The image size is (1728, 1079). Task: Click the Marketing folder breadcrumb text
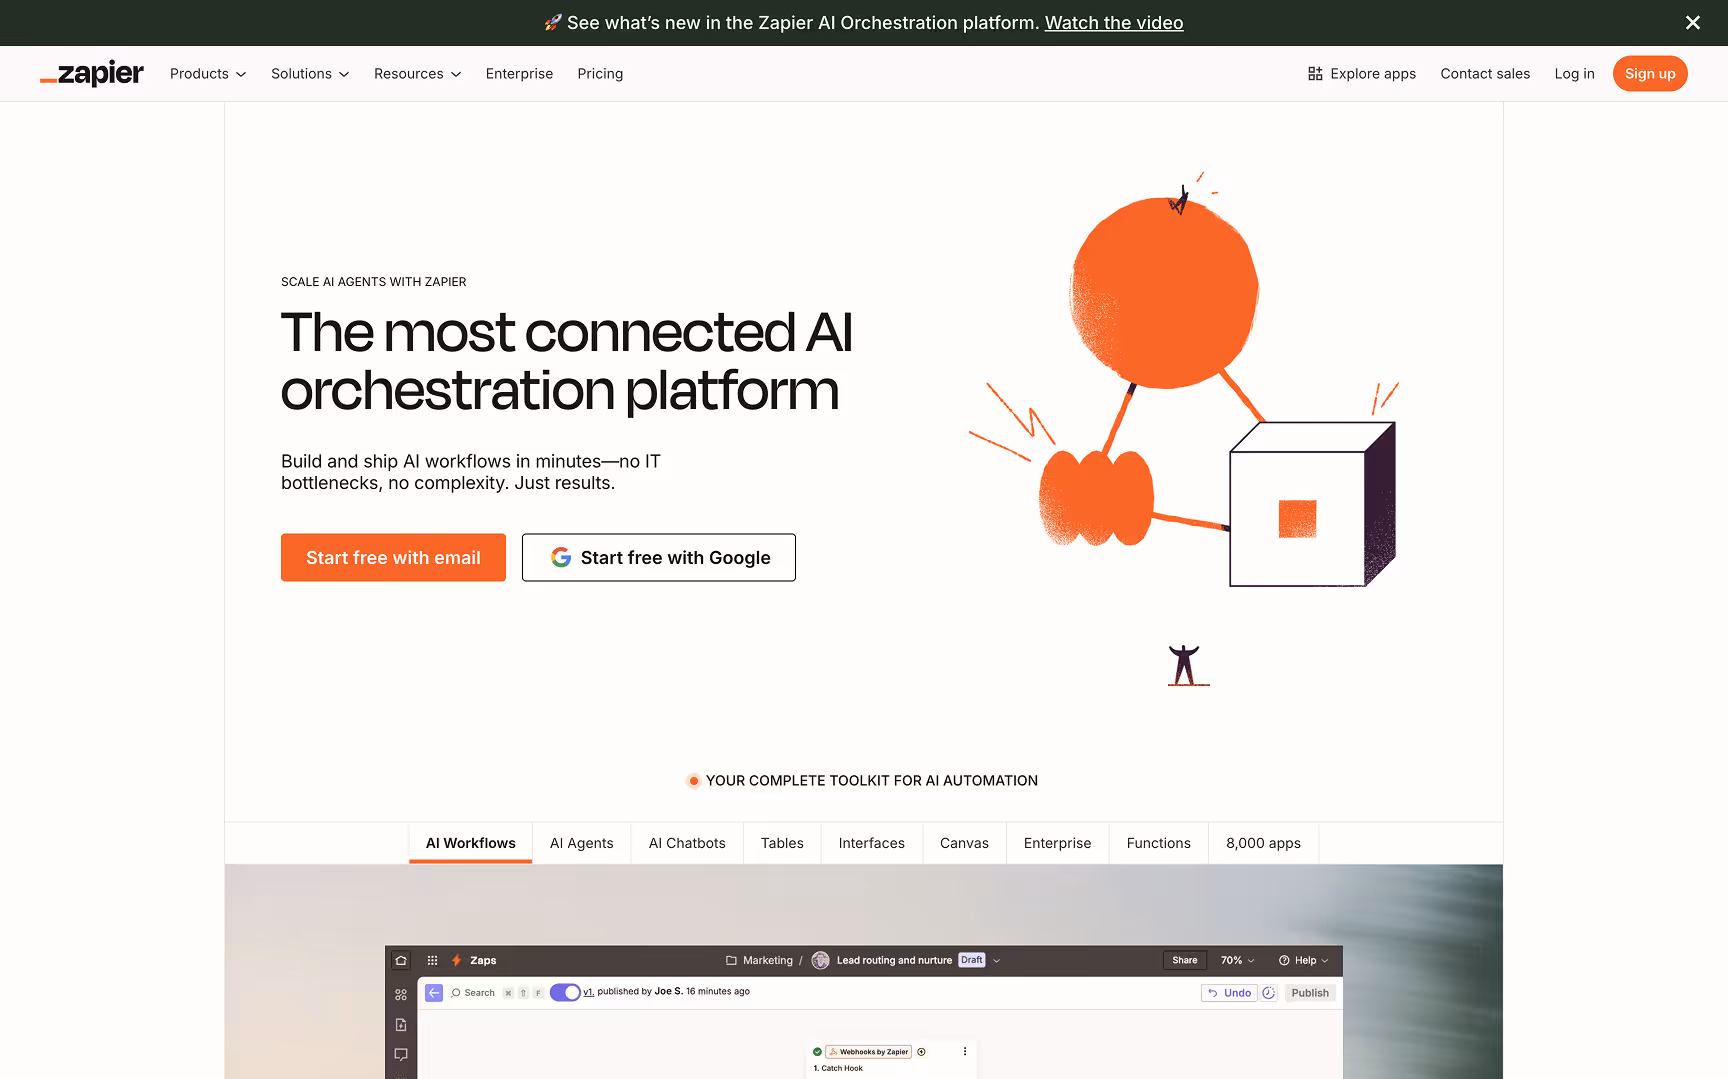(x=768, y=960)
